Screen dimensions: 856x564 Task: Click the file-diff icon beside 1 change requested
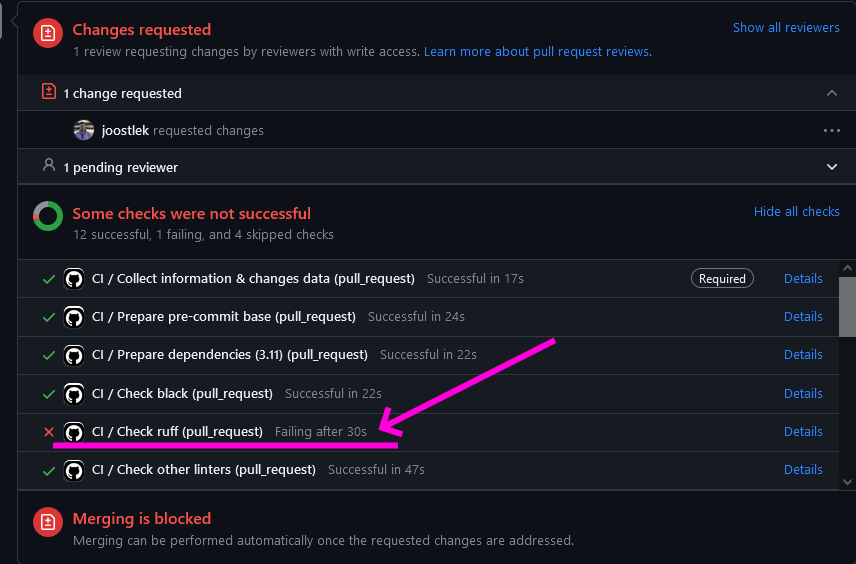(x=48, y=92)
